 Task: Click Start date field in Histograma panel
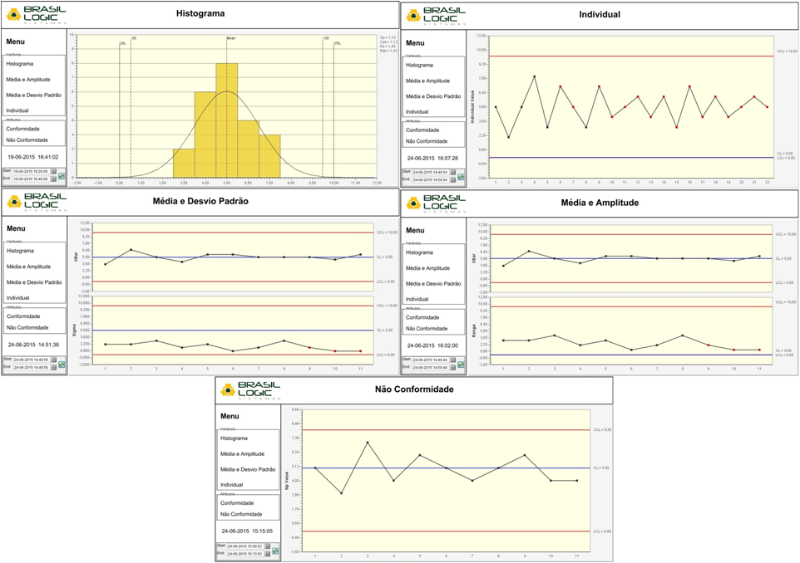(x=30, y=172)
